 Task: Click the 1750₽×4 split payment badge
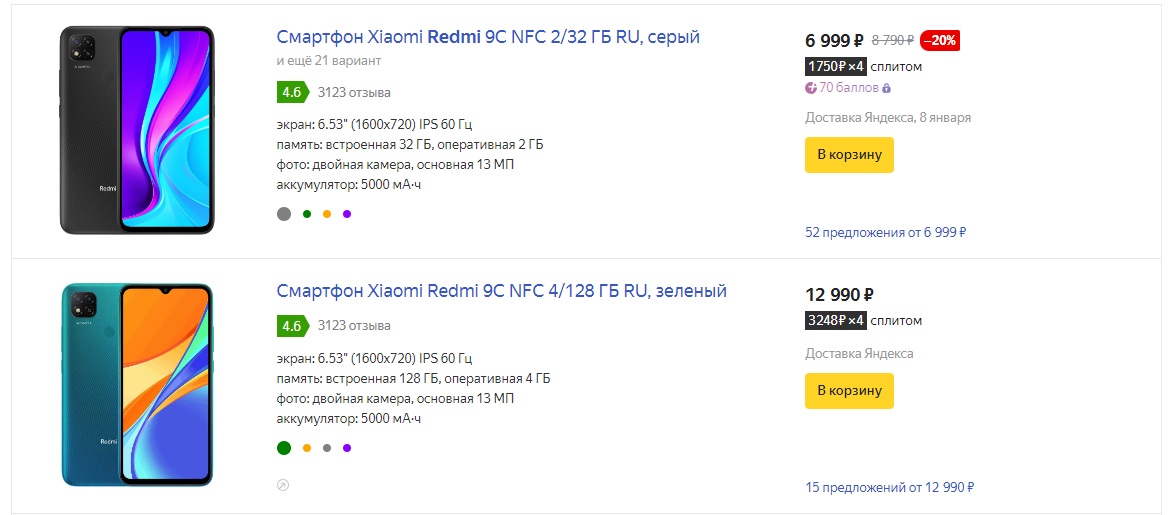[x=835, y=66]
